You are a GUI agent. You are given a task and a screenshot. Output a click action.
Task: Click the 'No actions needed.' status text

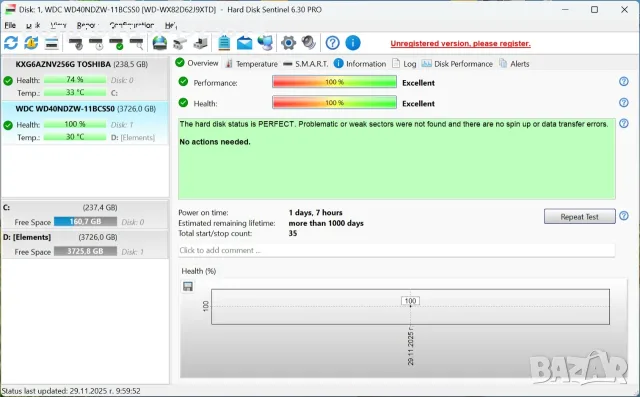(x=215, y=142)
